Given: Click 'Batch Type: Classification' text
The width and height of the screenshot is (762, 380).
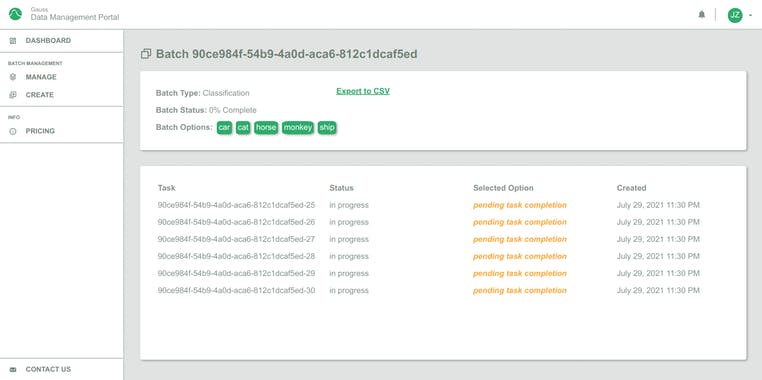Looking at the screenshot, I should pos(203,93).
